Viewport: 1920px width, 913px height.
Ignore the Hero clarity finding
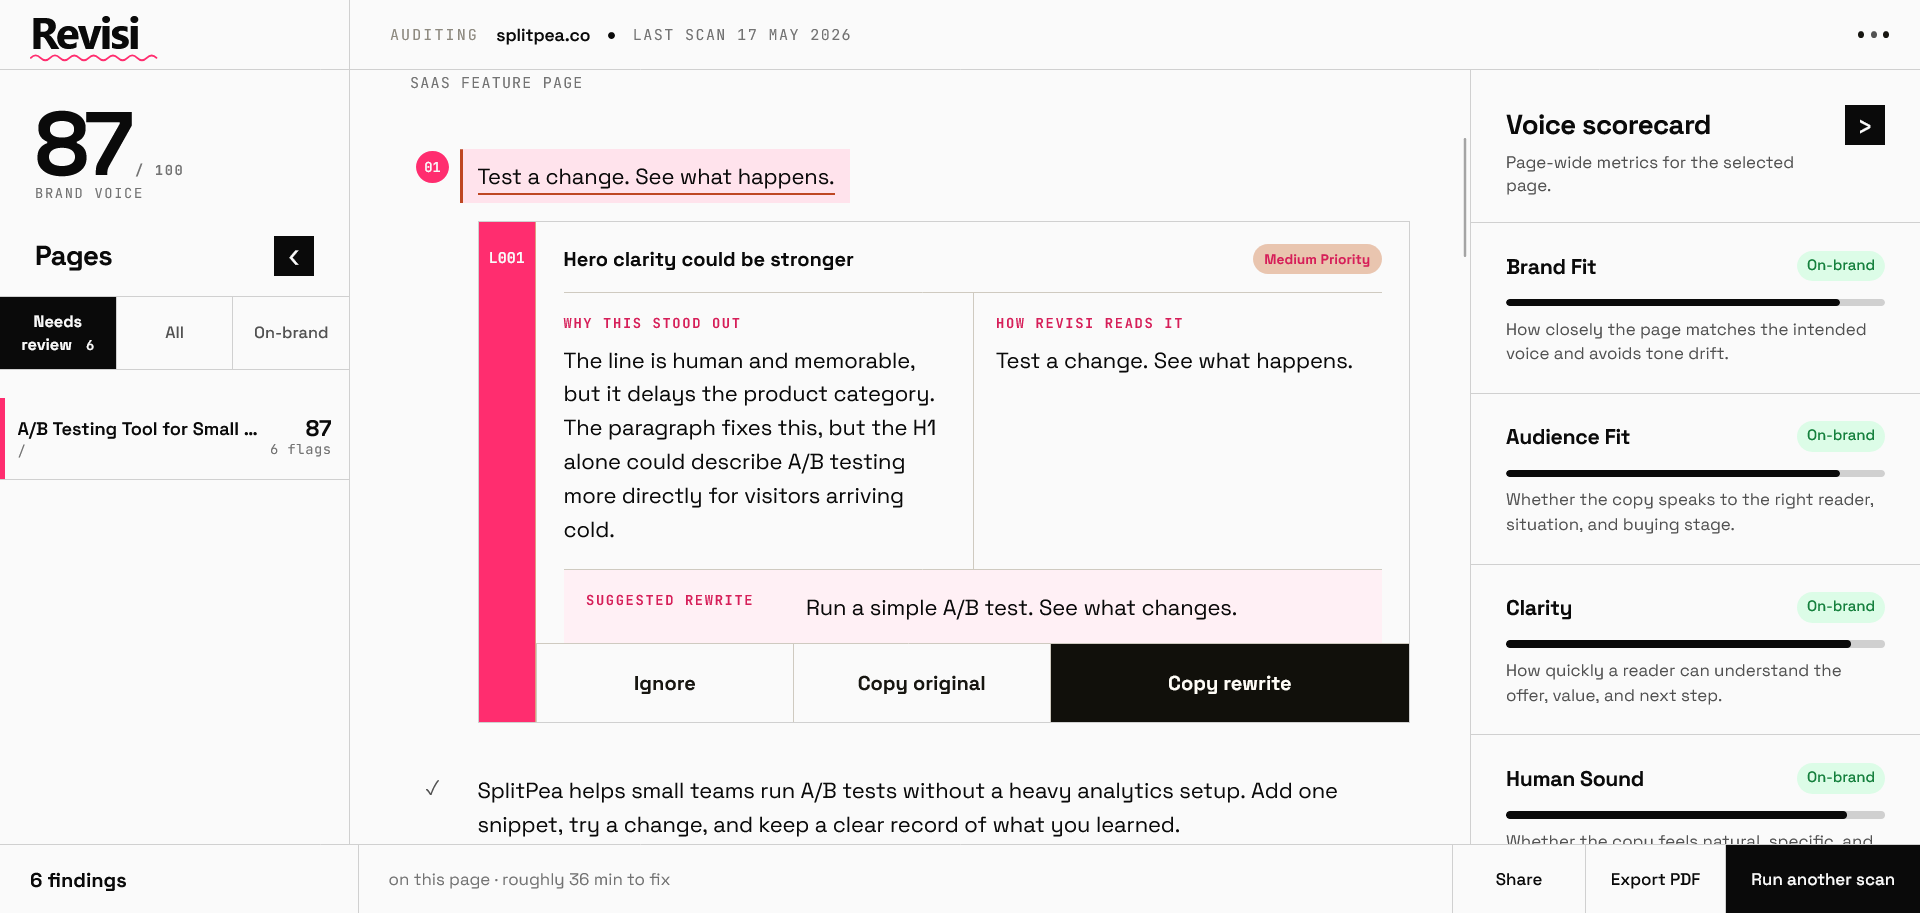(x=665, y=683)
